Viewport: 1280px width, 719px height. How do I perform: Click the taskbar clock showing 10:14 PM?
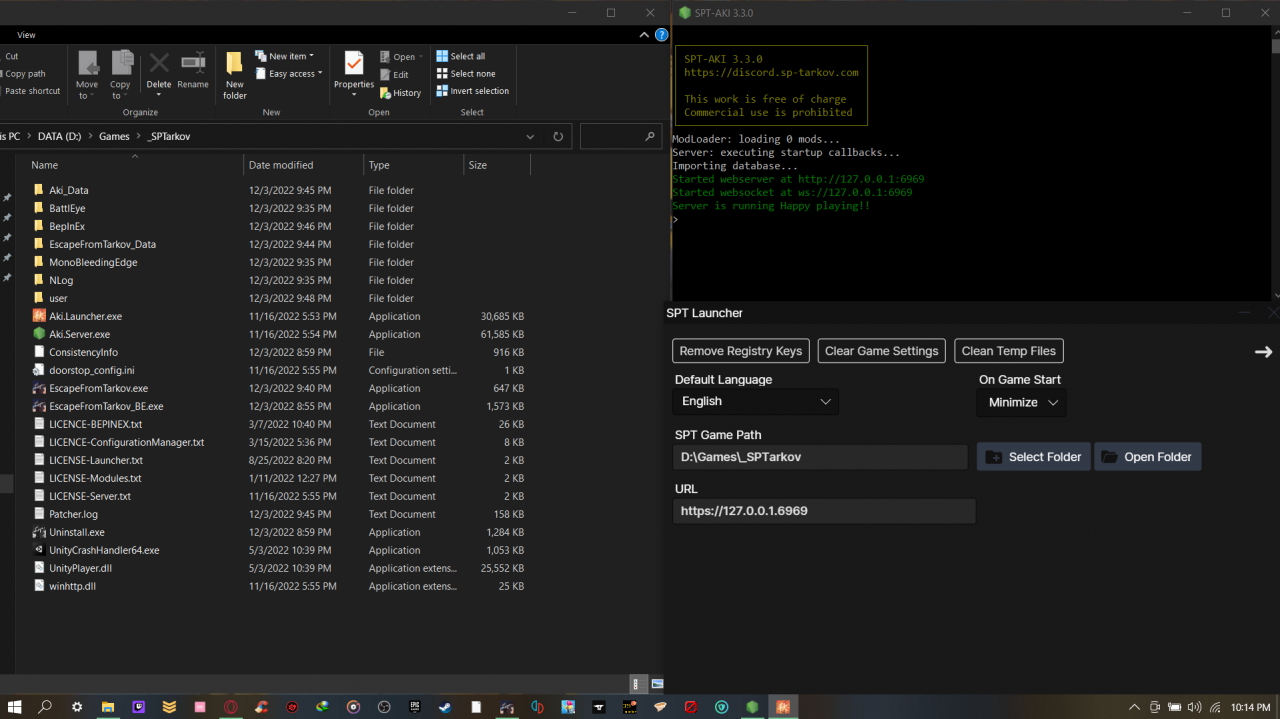1251,707
